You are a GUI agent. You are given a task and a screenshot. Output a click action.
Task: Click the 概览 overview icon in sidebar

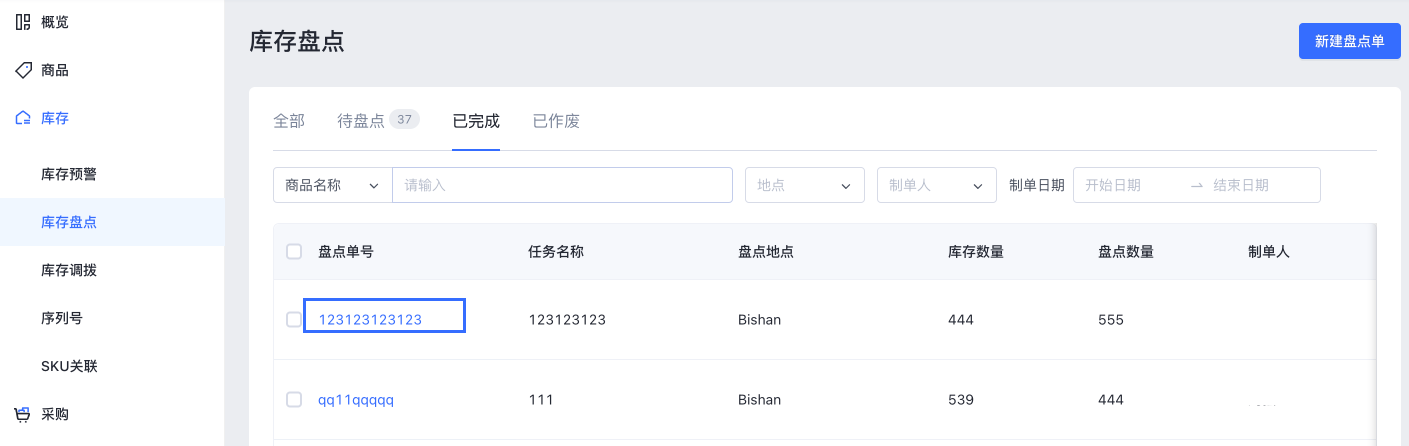tap(23, 22)
